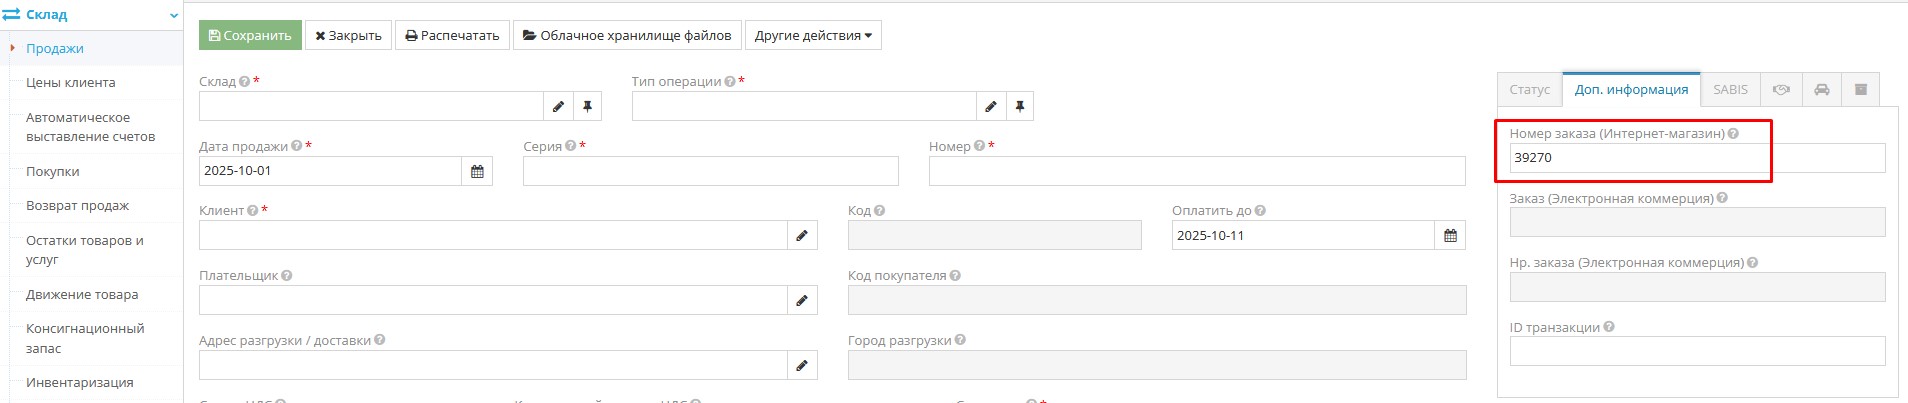
Task: Open calendar picker for Оплатить до
Action: [x=1450, y=236]
